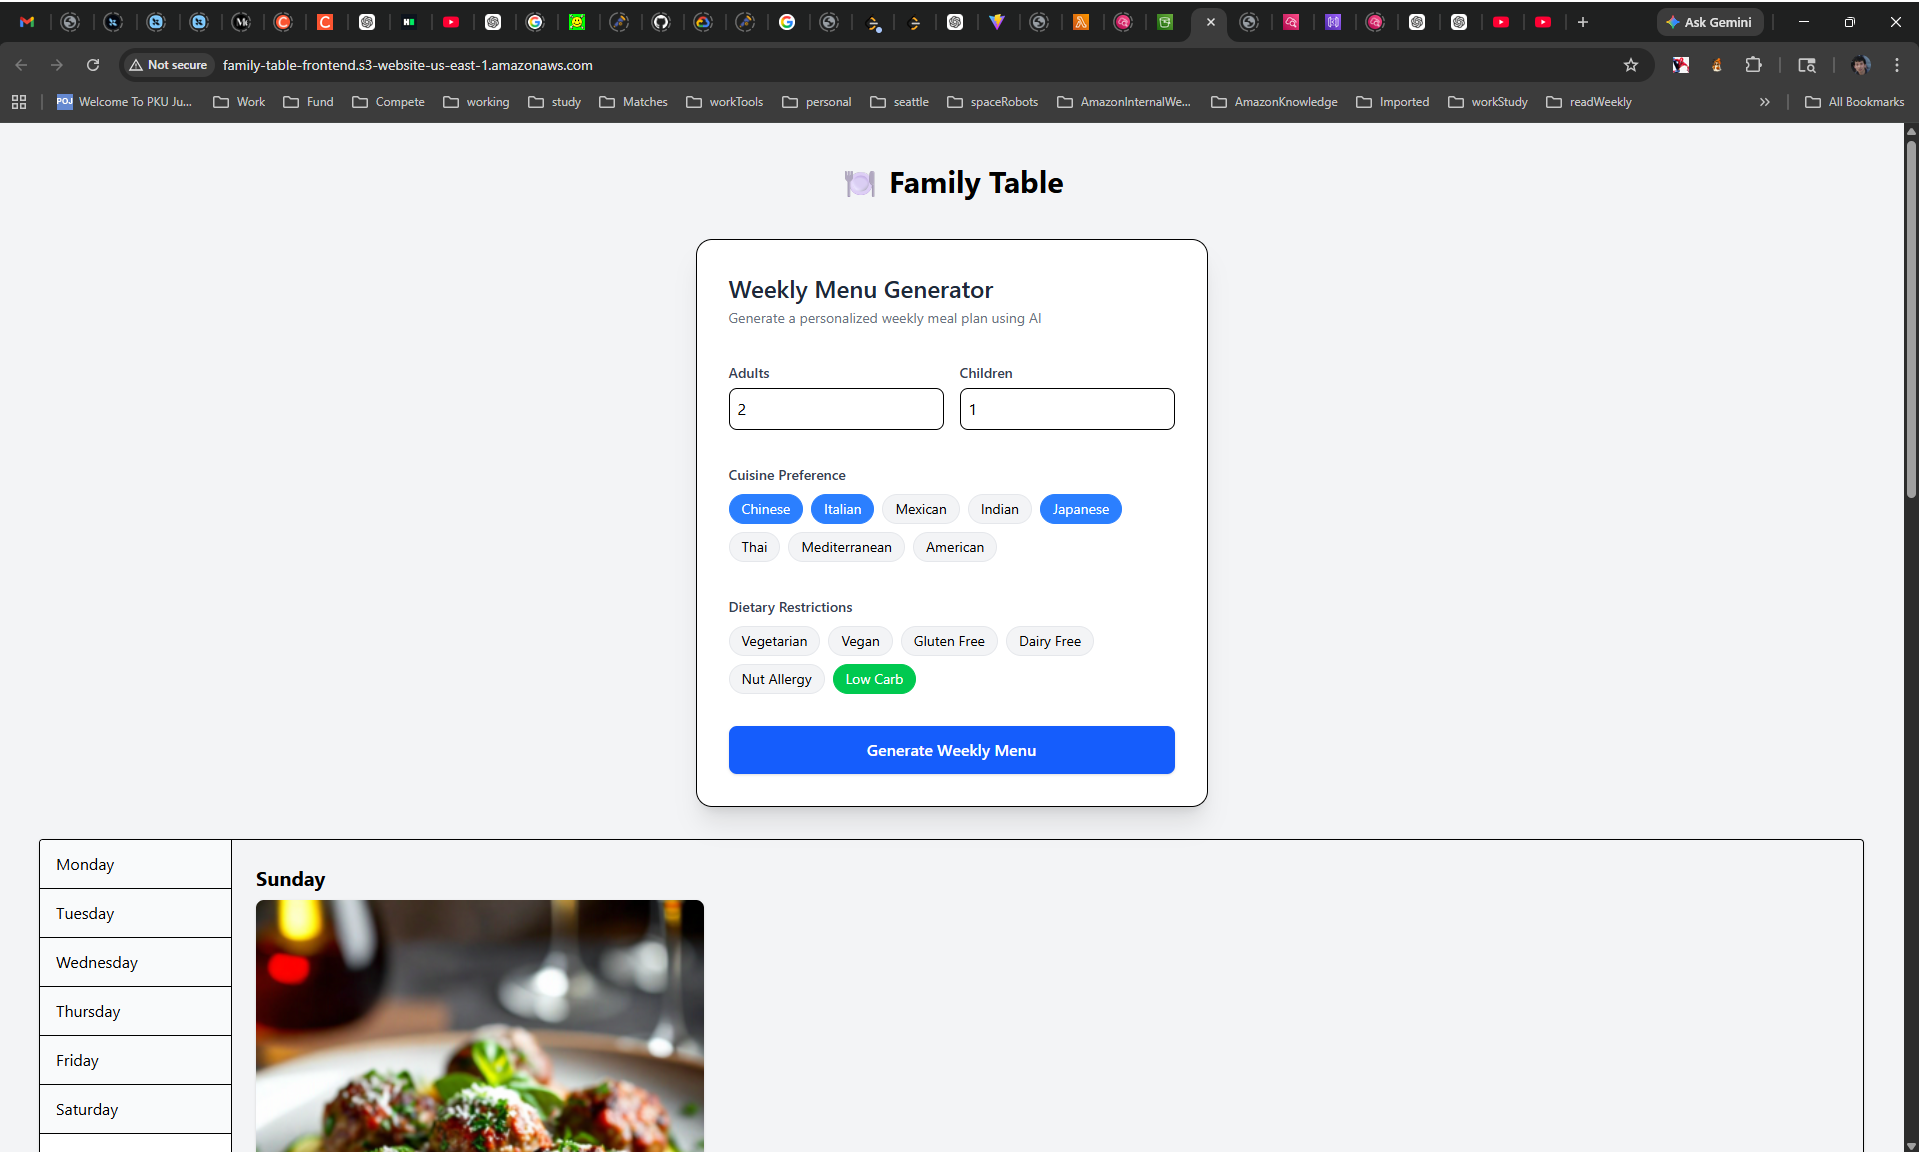Open the Gmail pinned tab
1920x1152 pixels.
[27, 22]
